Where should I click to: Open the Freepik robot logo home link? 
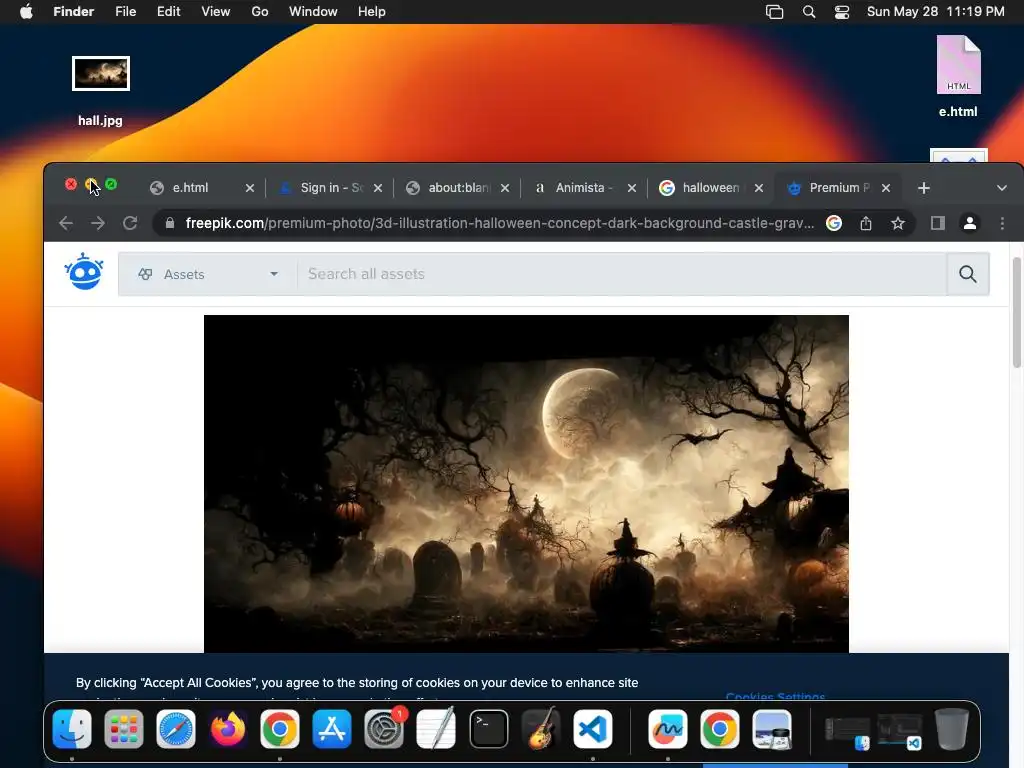coord(84,272)
